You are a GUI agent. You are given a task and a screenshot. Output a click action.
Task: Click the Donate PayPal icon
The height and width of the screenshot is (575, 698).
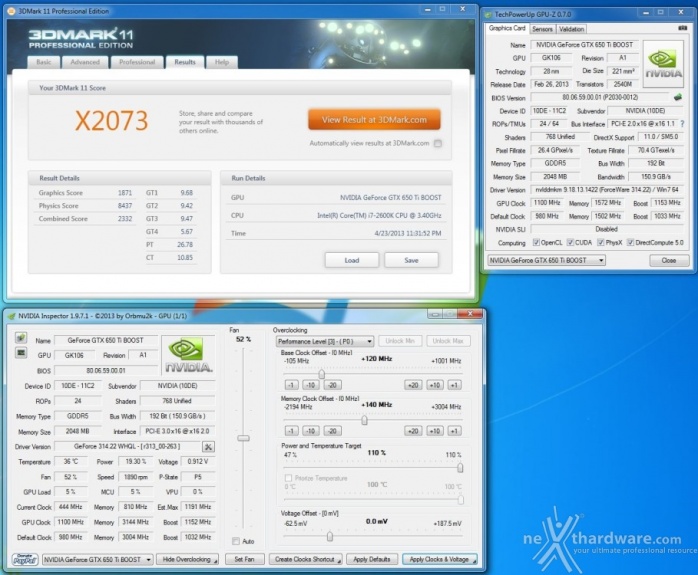(25, 559)
